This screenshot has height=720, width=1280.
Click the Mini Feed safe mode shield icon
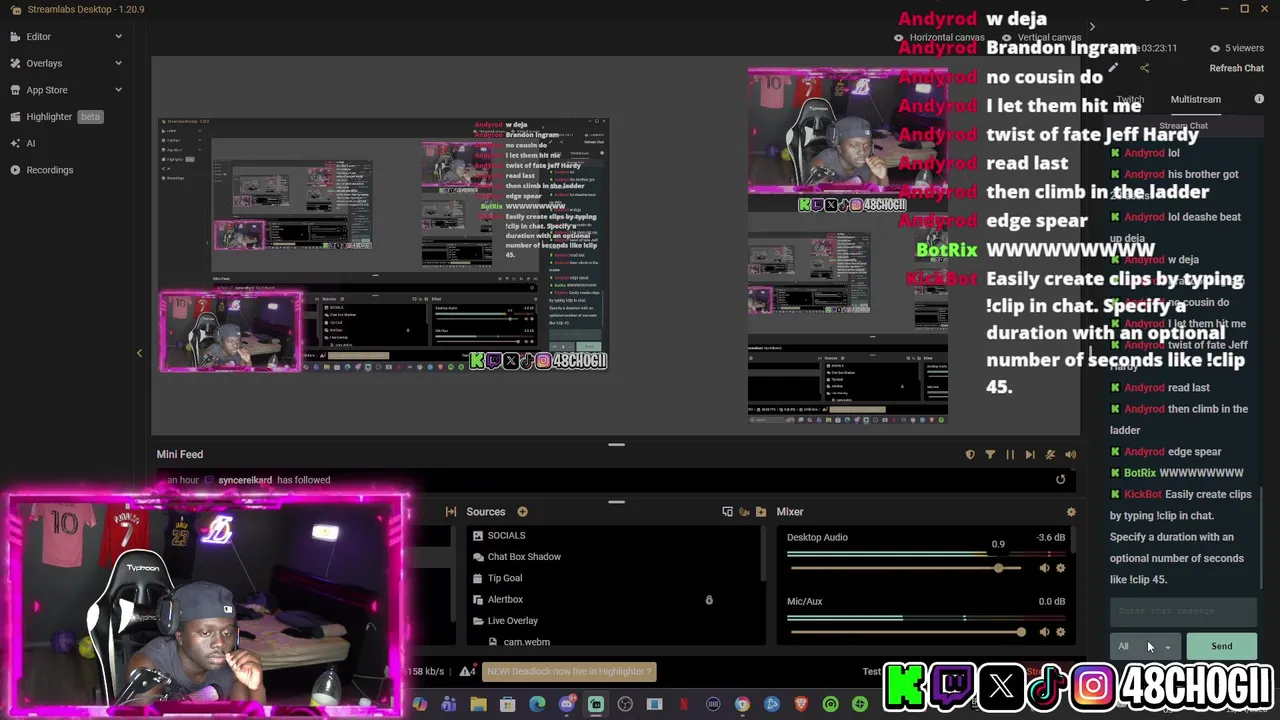click(x=970, y=455)
